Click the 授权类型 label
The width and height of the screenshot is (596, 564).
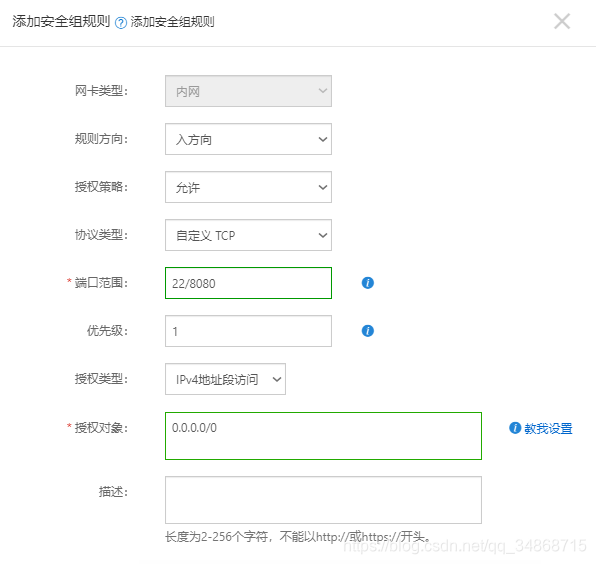tap(101, 379)
